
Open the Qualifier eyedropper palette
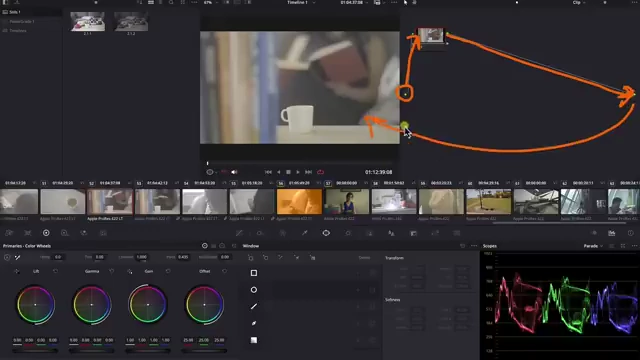click(304, 233)
